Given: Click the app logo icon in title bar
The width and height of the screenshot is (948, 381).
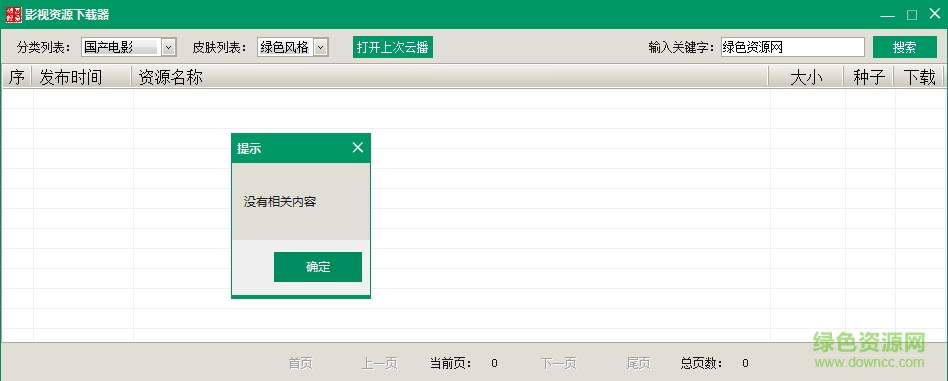Looking at the screenshot, I should pyautogui.click(x=14, y=15).
